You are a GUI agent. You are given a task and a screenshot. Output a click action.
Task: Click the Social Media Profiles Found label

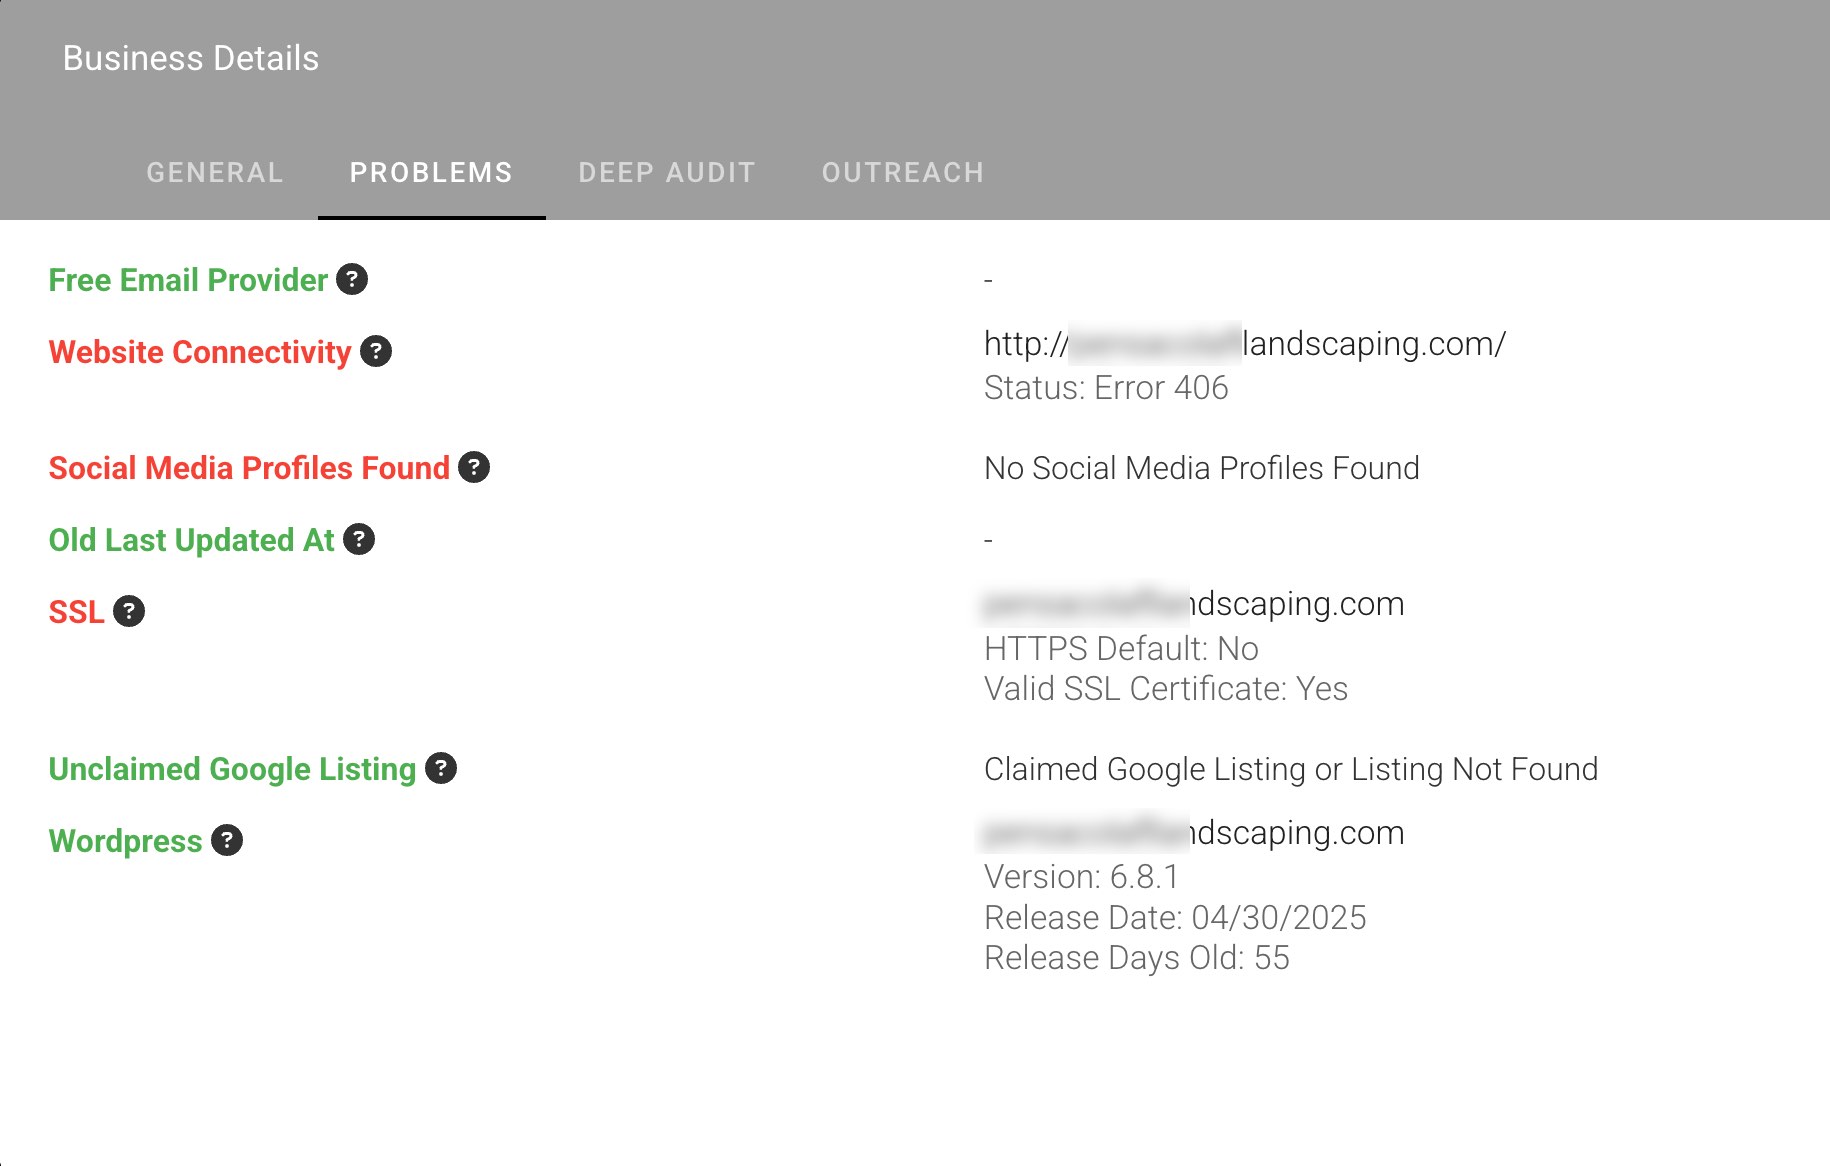tap(249, 468)
